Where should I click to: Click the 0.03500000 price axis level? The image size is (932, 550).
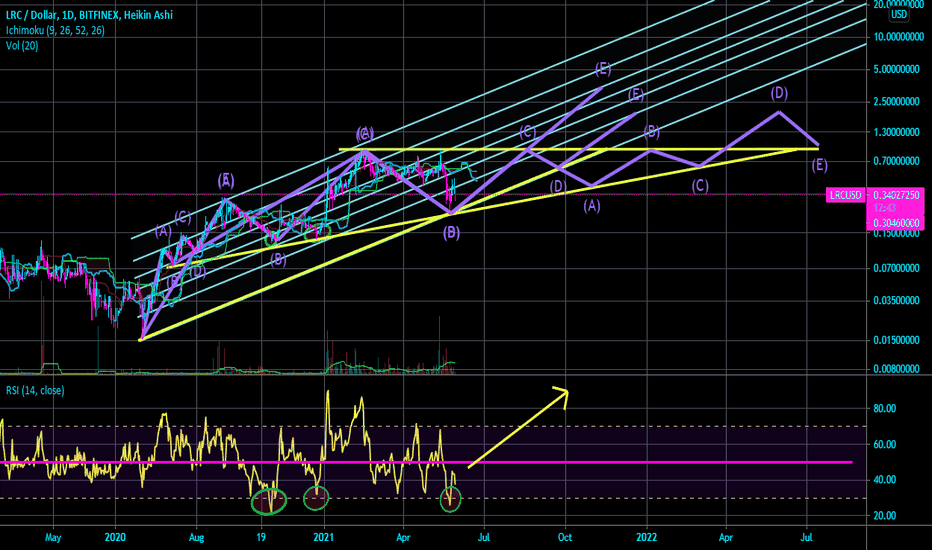pyautogui.click(x=896, y=300)
